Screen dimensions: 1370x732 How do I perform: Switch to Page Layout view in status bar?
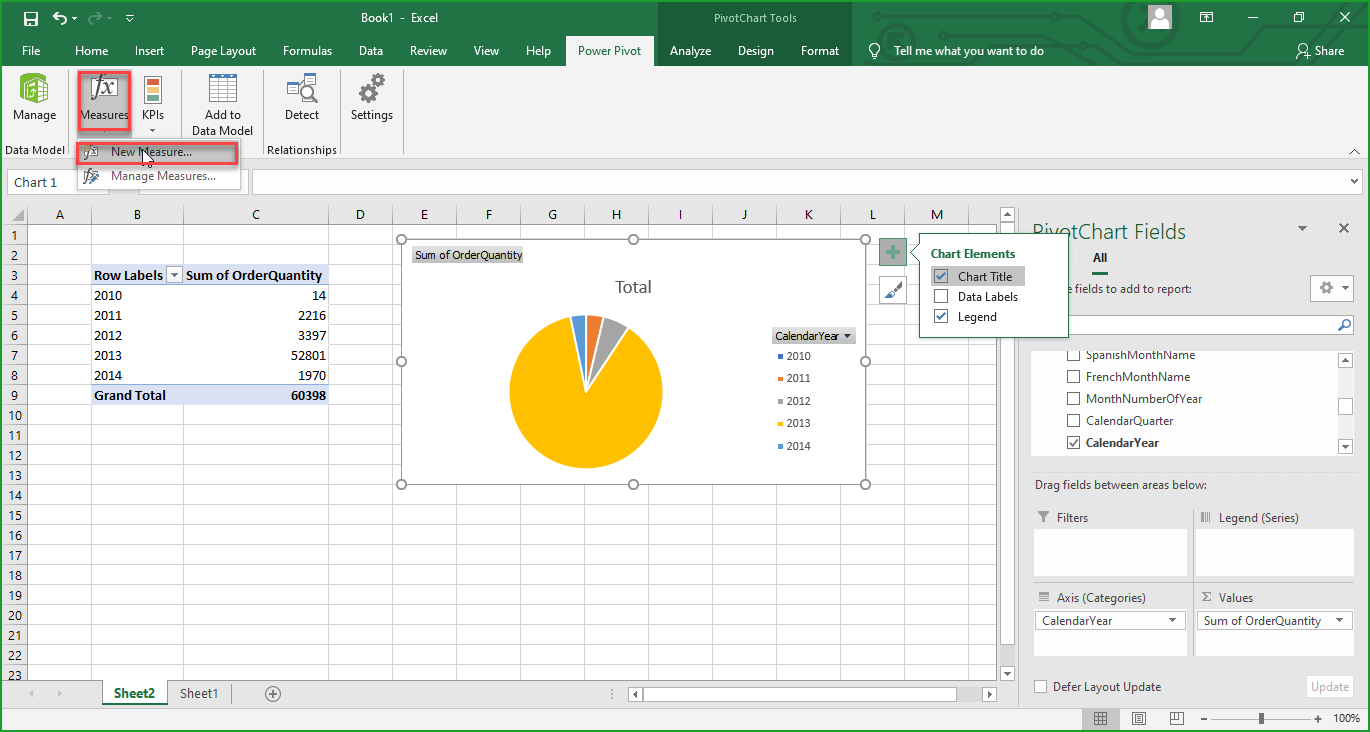[x=1139, y=718]
